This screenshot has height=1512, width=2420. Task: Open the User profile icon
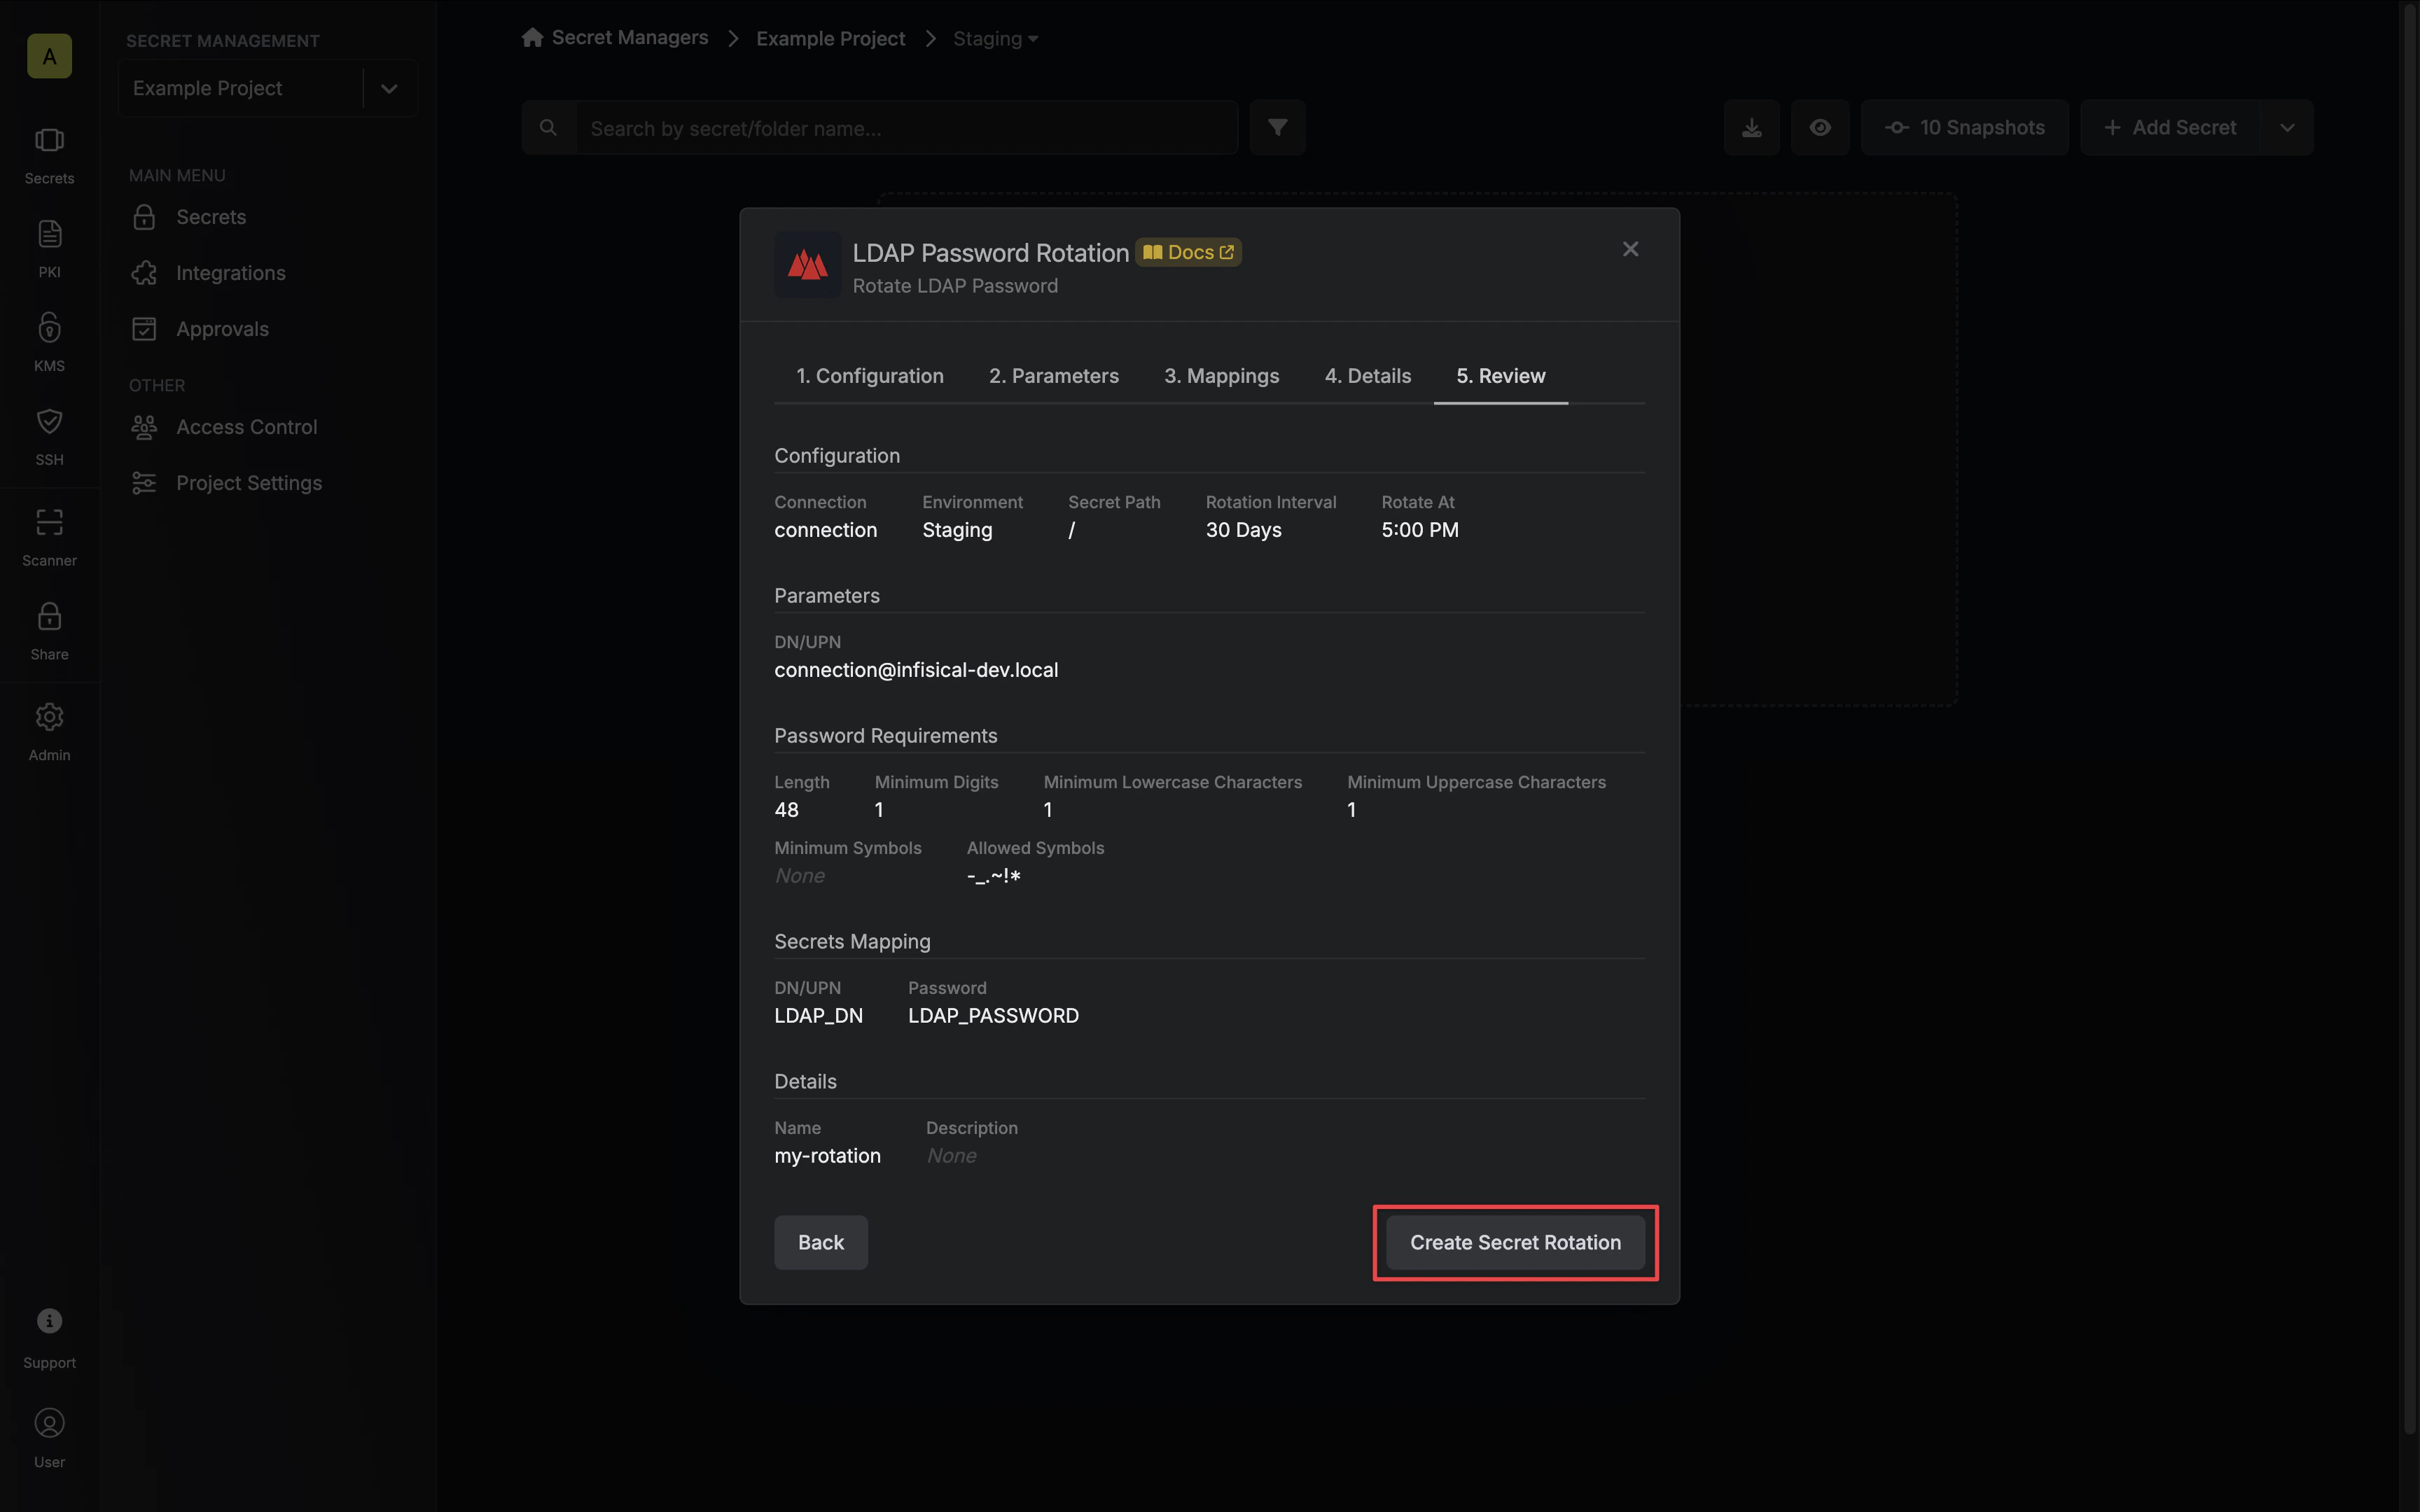coord(49,1423)
